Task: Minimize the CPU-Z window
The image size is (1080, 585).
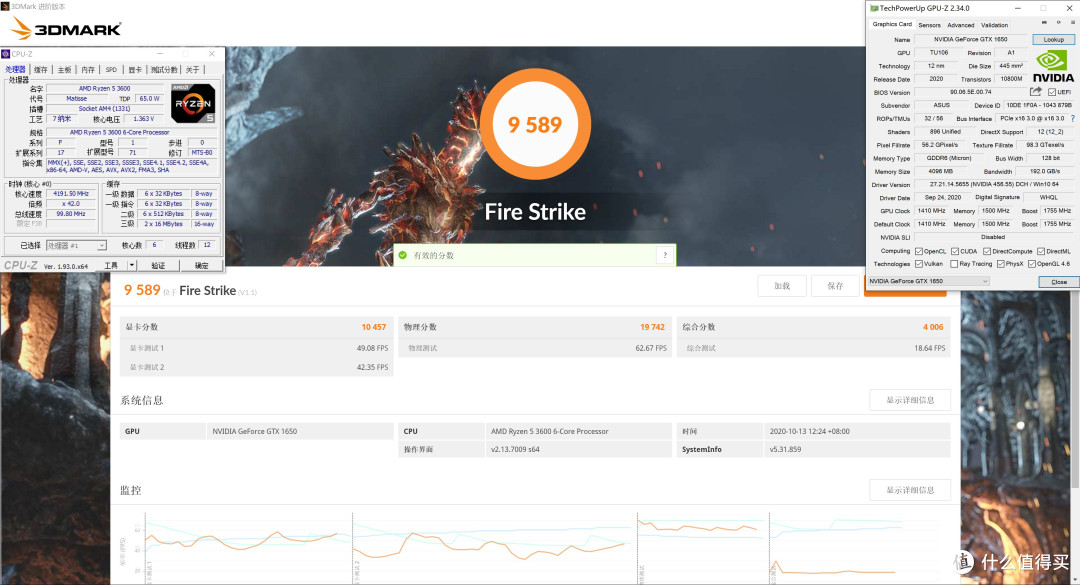Action: (x=160, y=54)
